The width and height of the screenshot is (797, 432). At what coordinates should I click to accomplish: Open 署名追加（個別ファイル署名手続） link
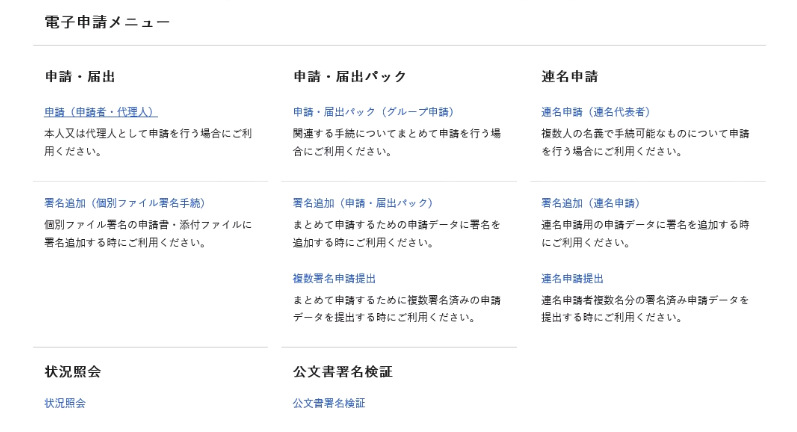coord(125,203)
